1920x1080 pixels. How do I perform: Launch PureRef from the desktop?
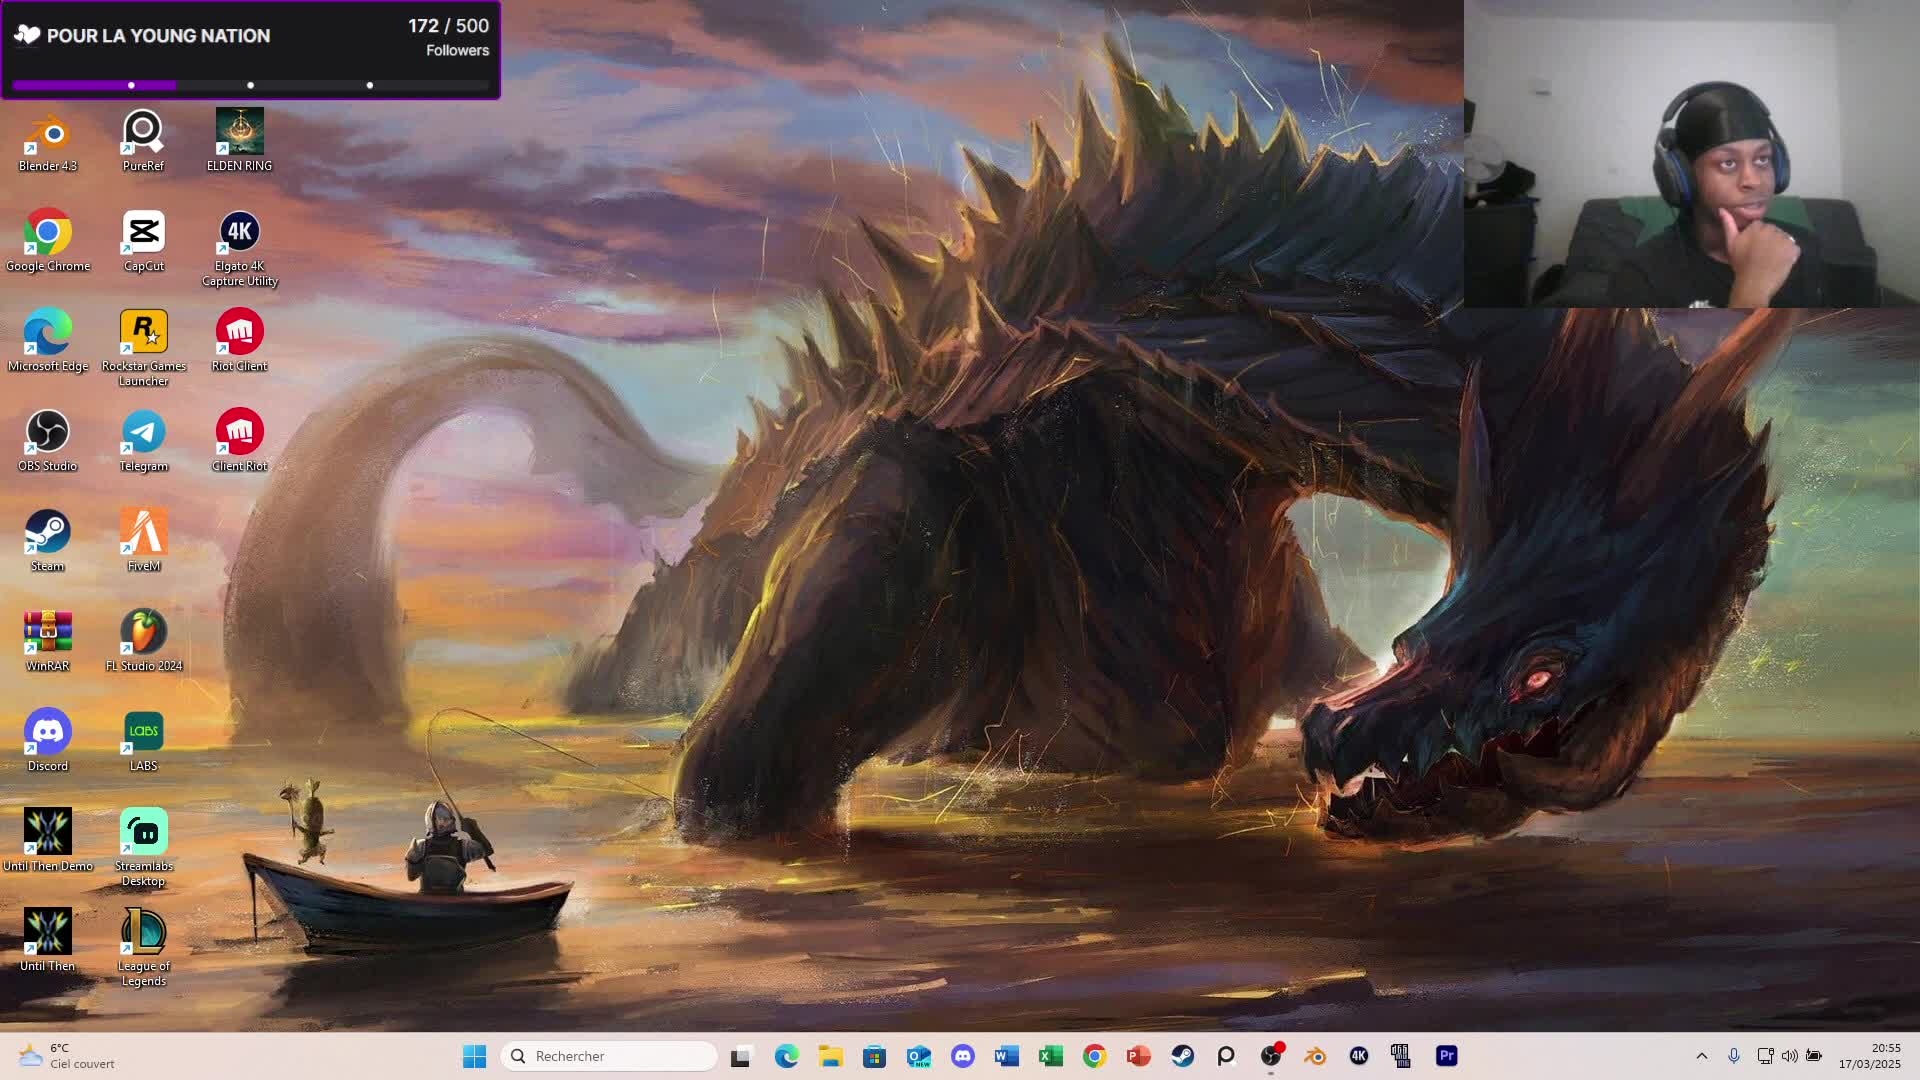pyautogui.click(x=143, y=141)
